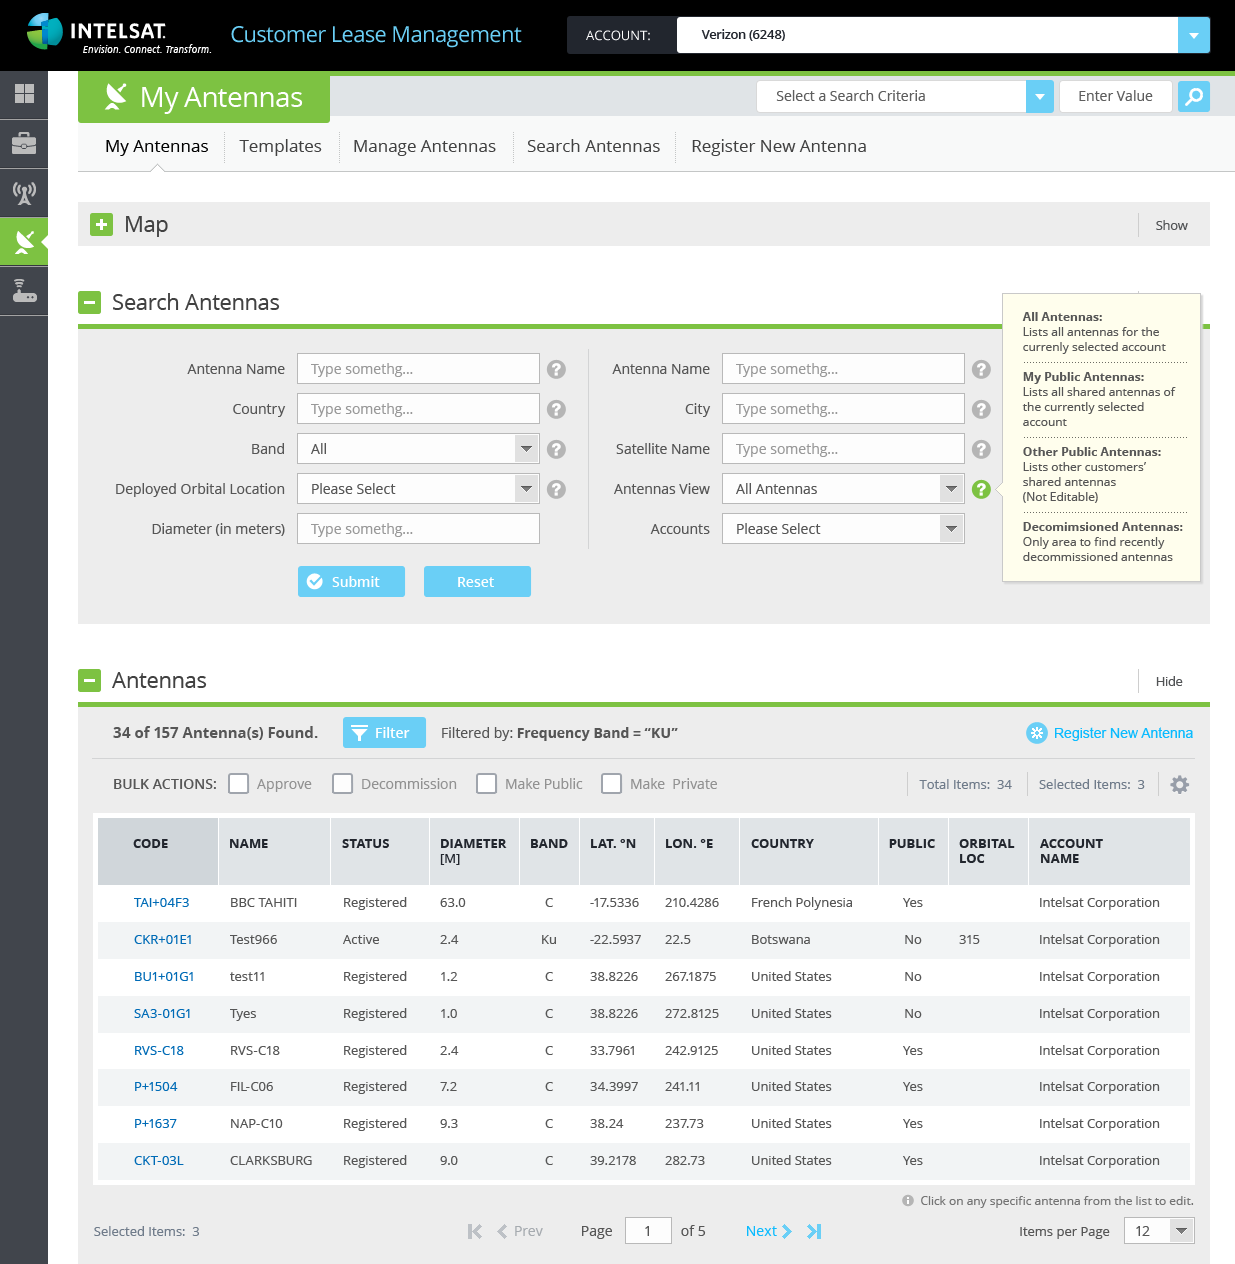Click the Filter button
Screen dimensions: 1235x1264
click(x=384, y=733)
